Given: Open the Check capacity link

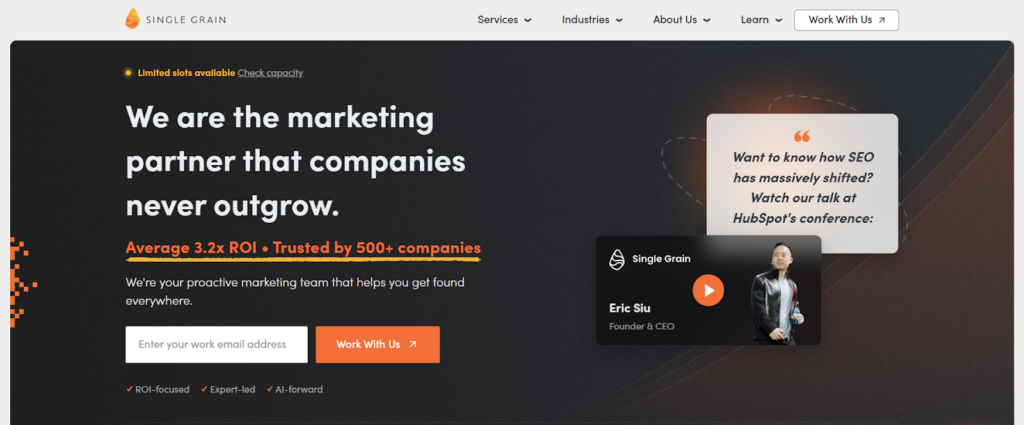Looking at the screenshot, I should pyautogui.click(x=270, y=73).
